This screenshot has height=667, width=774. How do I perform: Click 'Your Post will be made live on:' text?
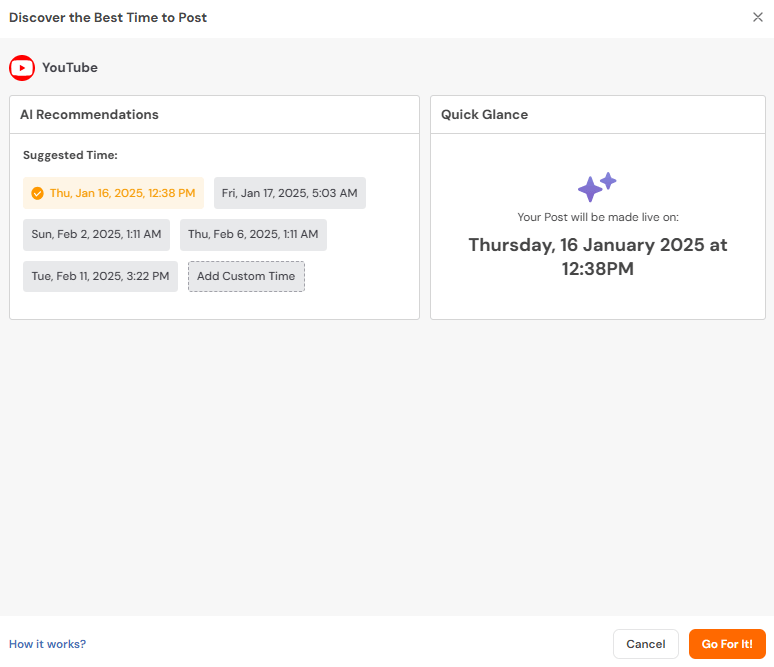point(598,217)
